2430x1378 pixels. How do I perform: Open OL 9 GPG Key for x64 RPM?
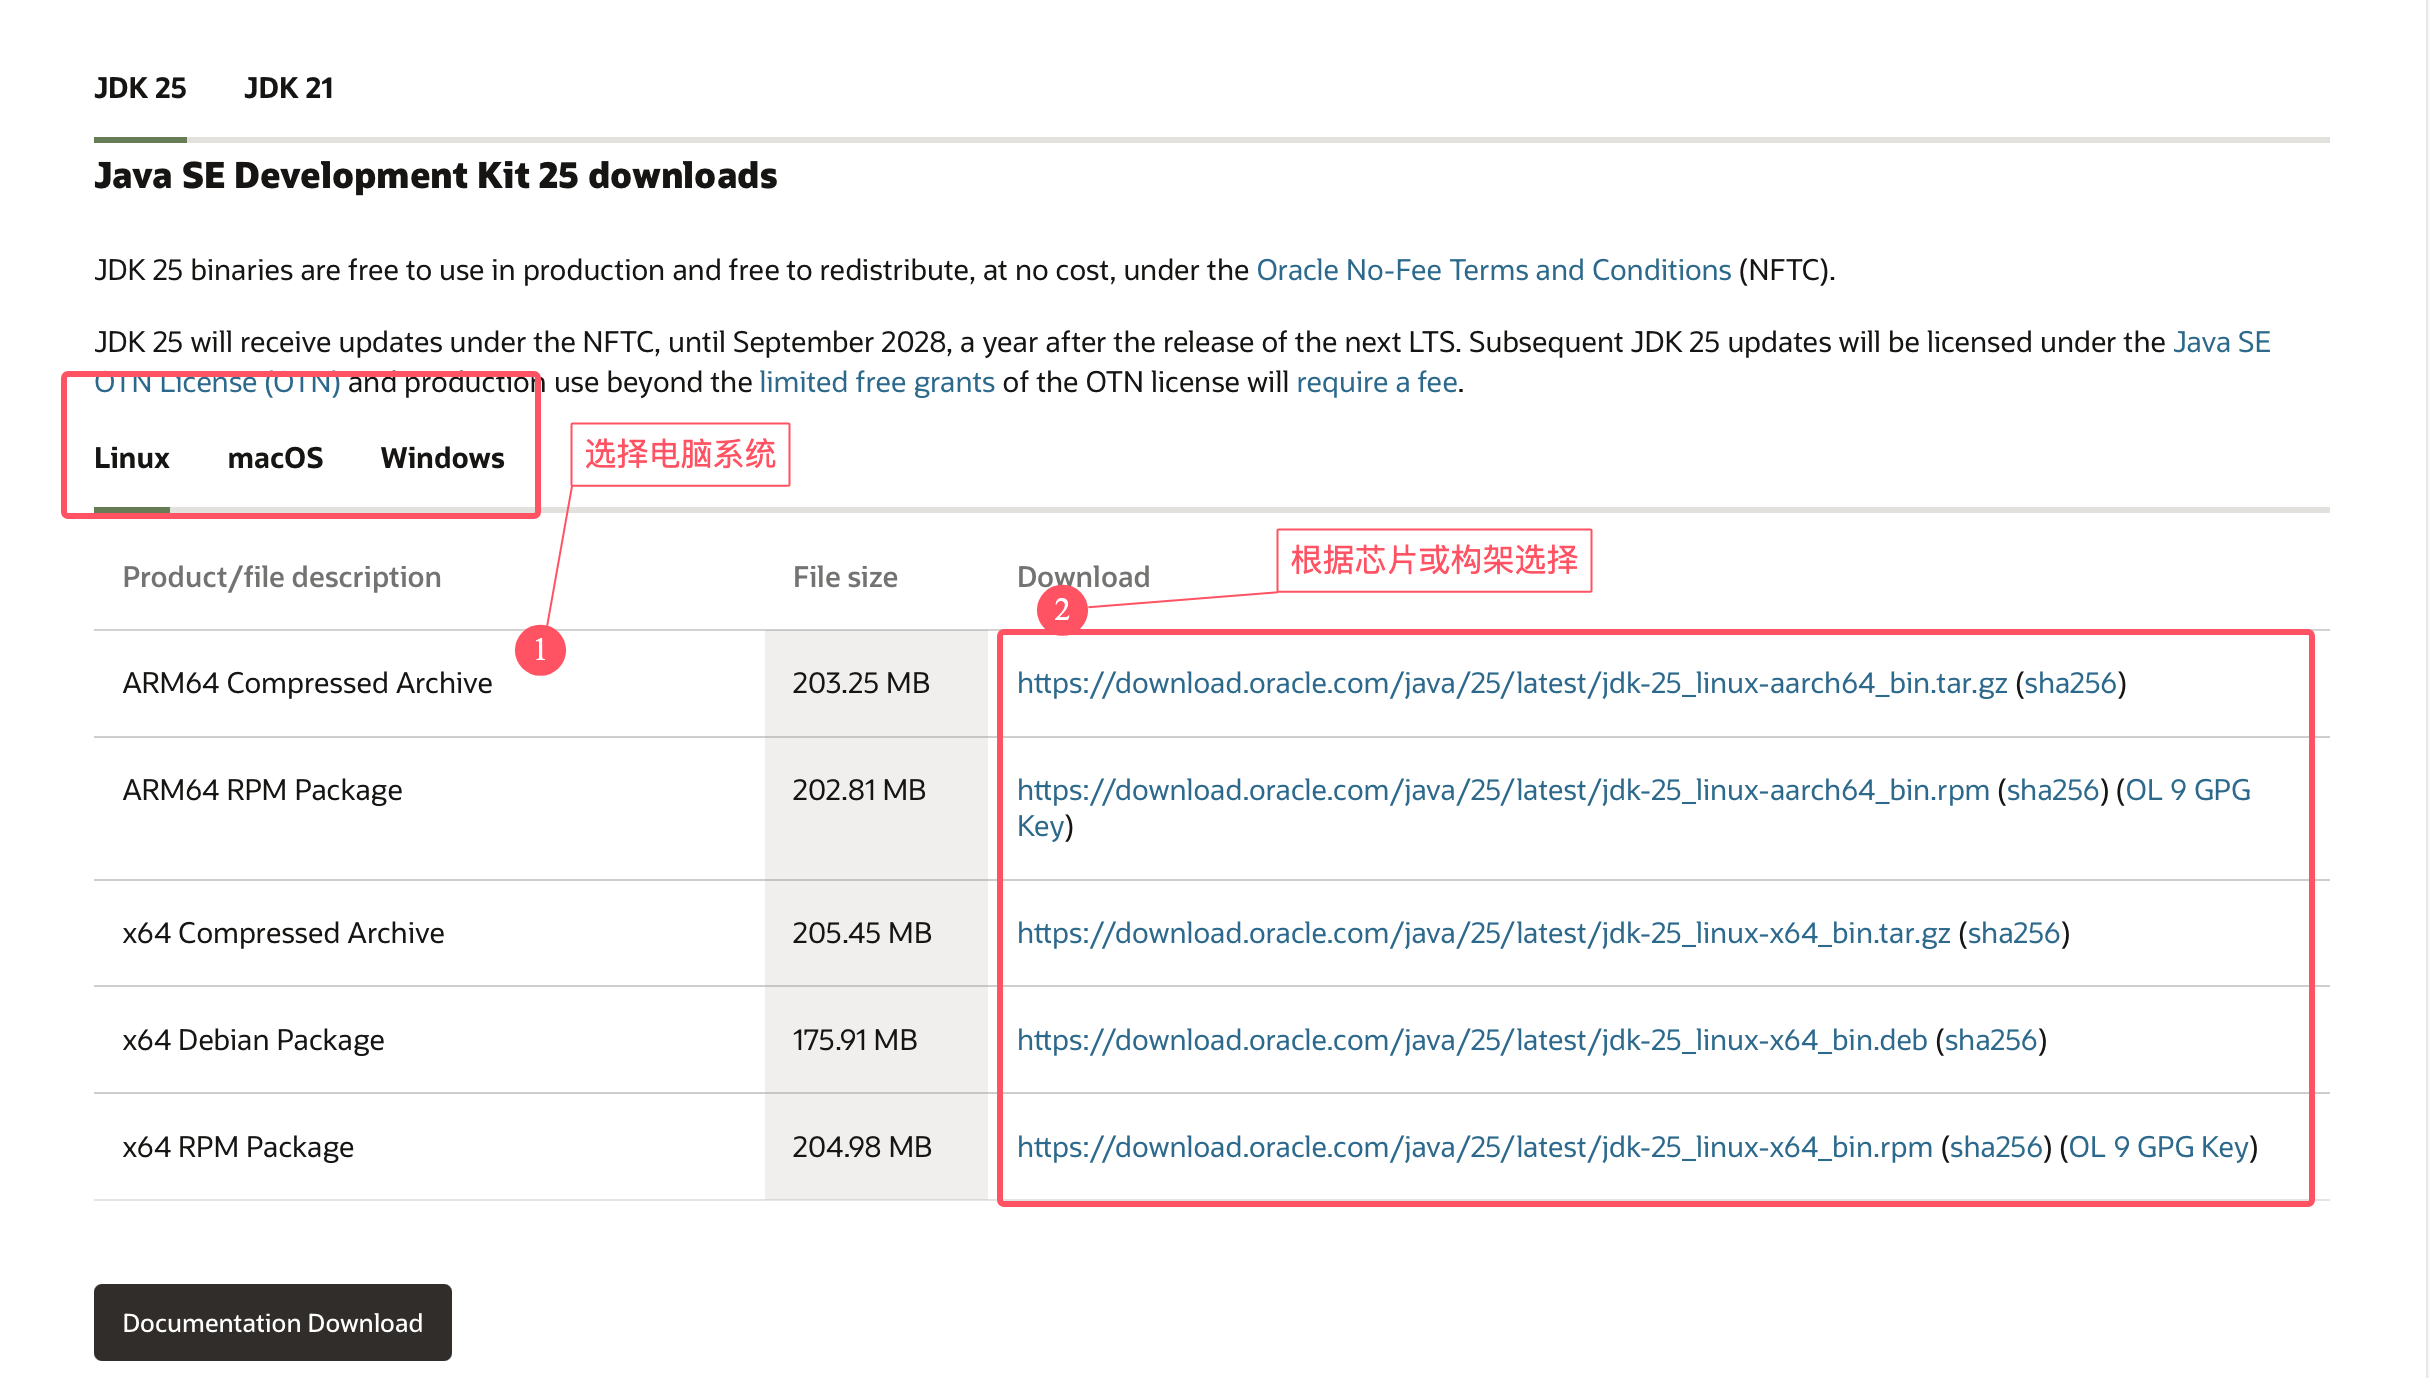pyautogui.click(x=2158, y=1147)
